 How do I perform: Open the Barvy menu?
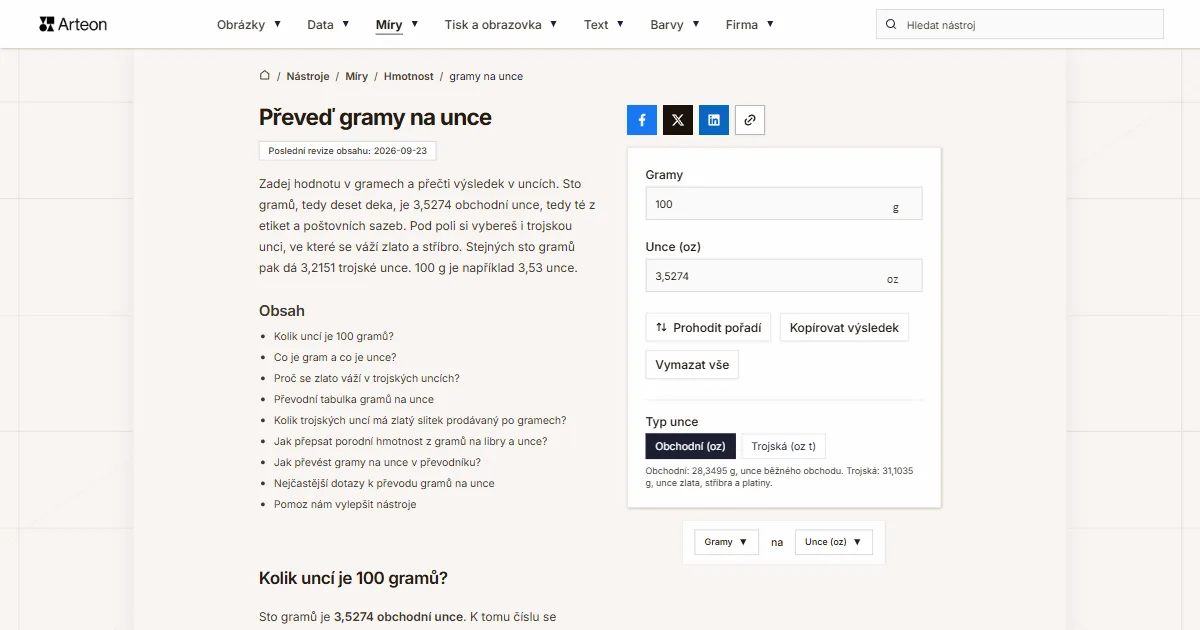(x=675, y=25)
